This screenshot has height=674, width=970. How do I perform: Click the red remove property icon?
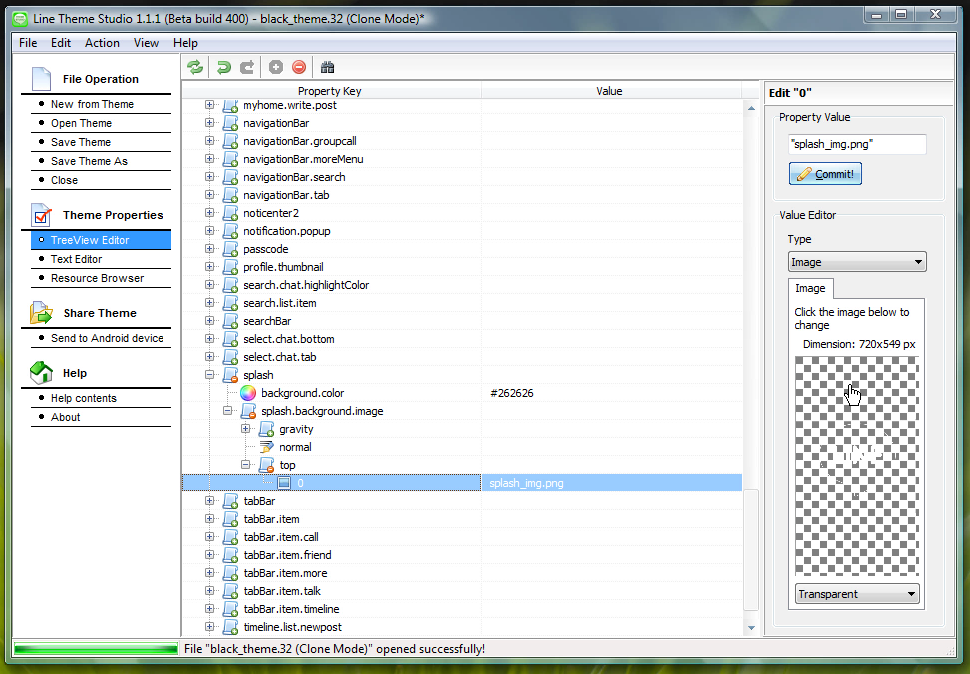pos(299,67)
